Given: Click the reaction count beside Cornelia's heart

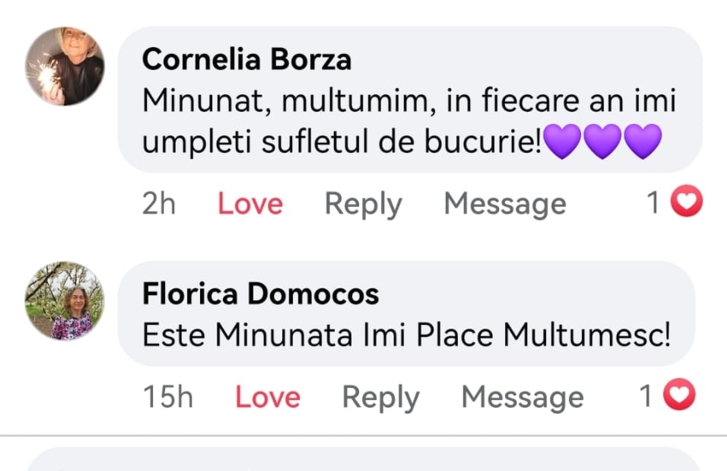Looking at the screenshot, I should pos(653,204).
